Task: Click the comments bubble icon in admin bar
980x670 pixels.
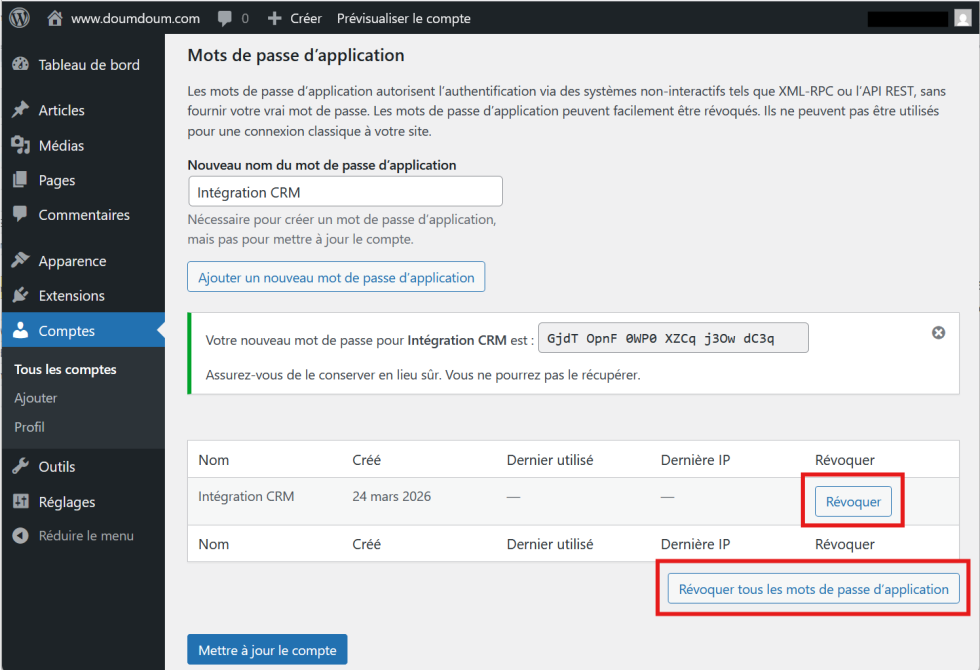Action: (x=226, y=18)
